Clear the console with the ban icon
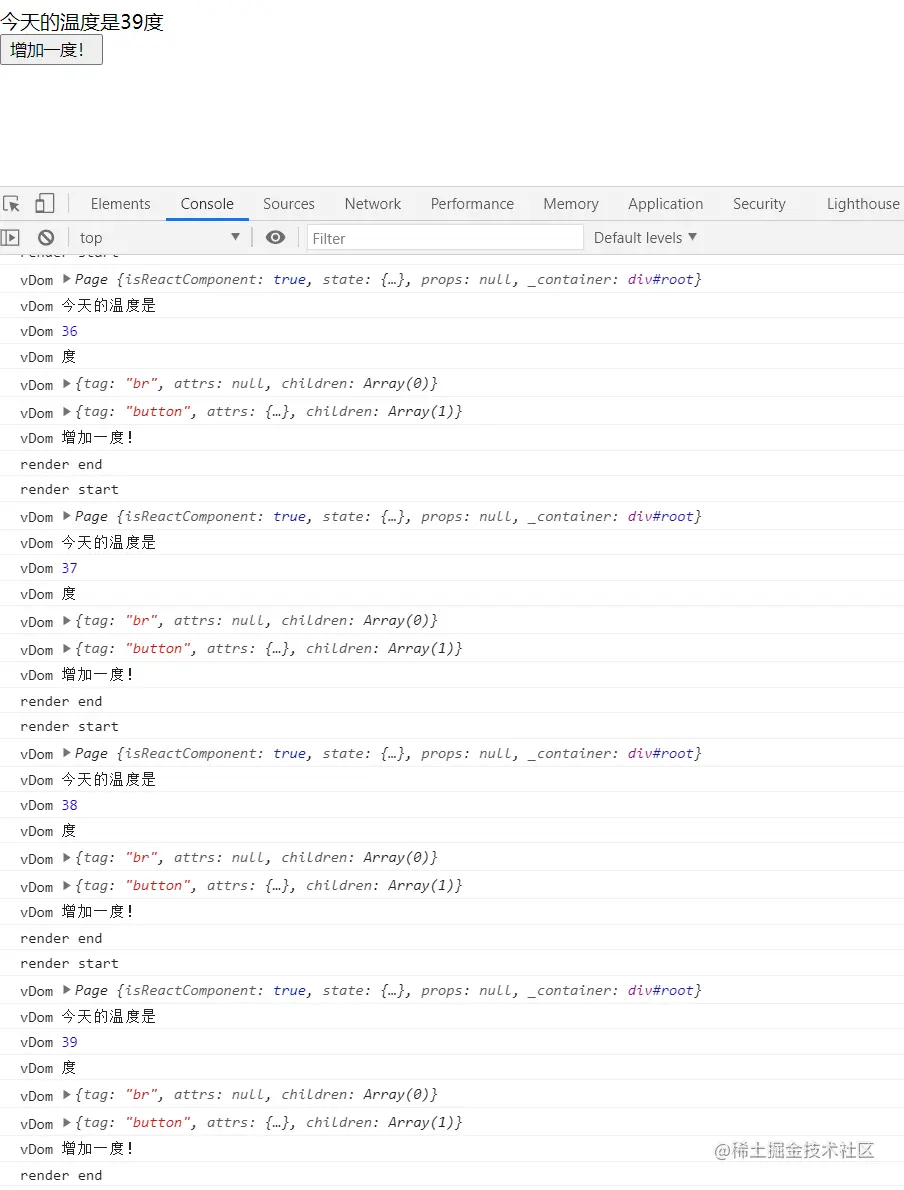Image resolution: width=904 pixels, height=1190 pixels. (46, 238)
